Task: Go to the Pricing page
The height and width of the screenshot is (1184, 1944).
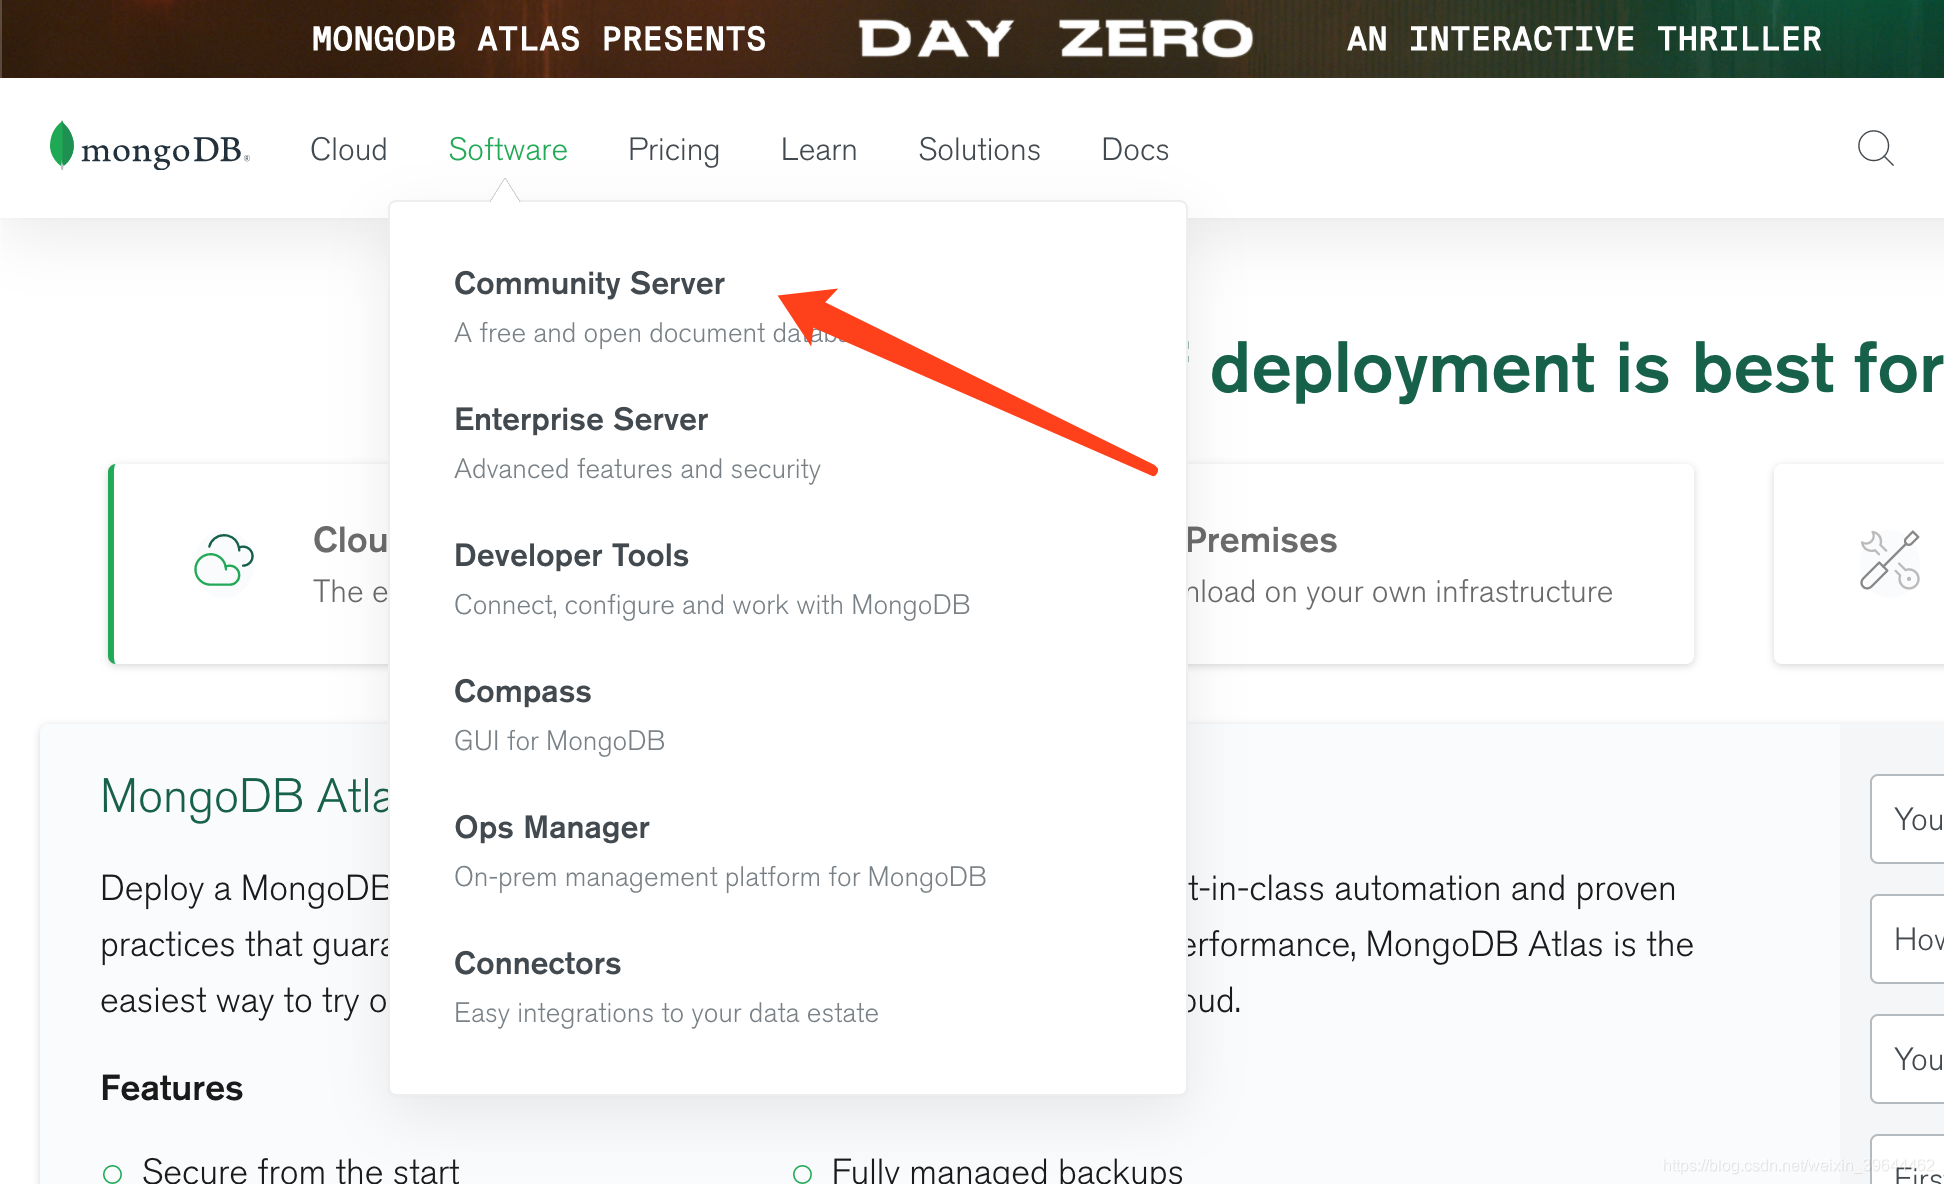Action: pyautogui.click(x=673, y=150)
